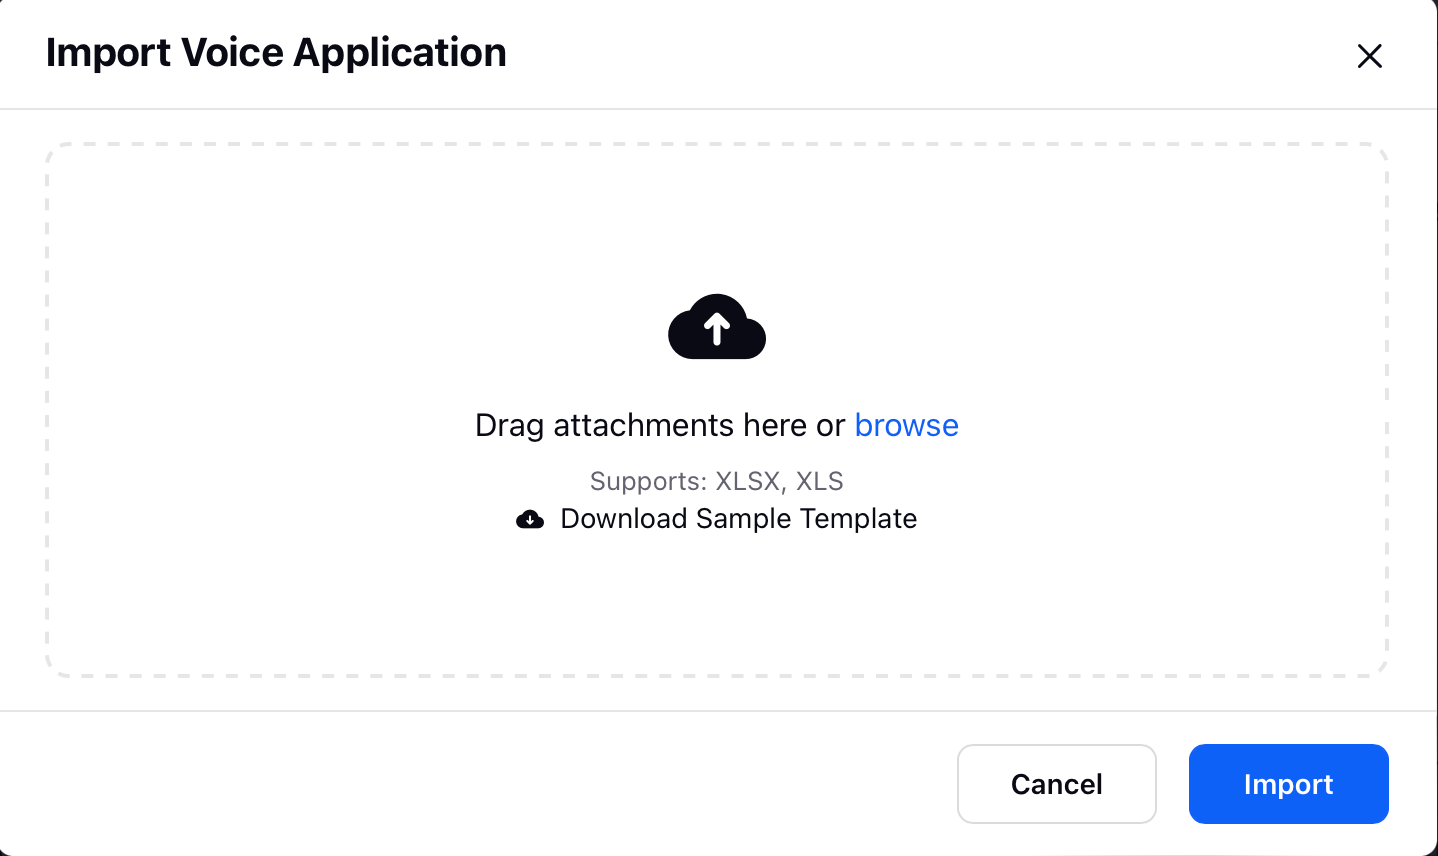Click the X in the dialog header
Viewport: 1438px width, 856px height.
tap(1369, 56)
